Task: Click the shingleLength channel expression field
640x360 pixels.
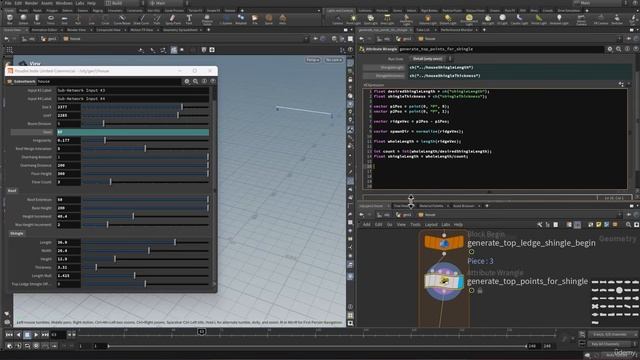Action: (520, 67)
